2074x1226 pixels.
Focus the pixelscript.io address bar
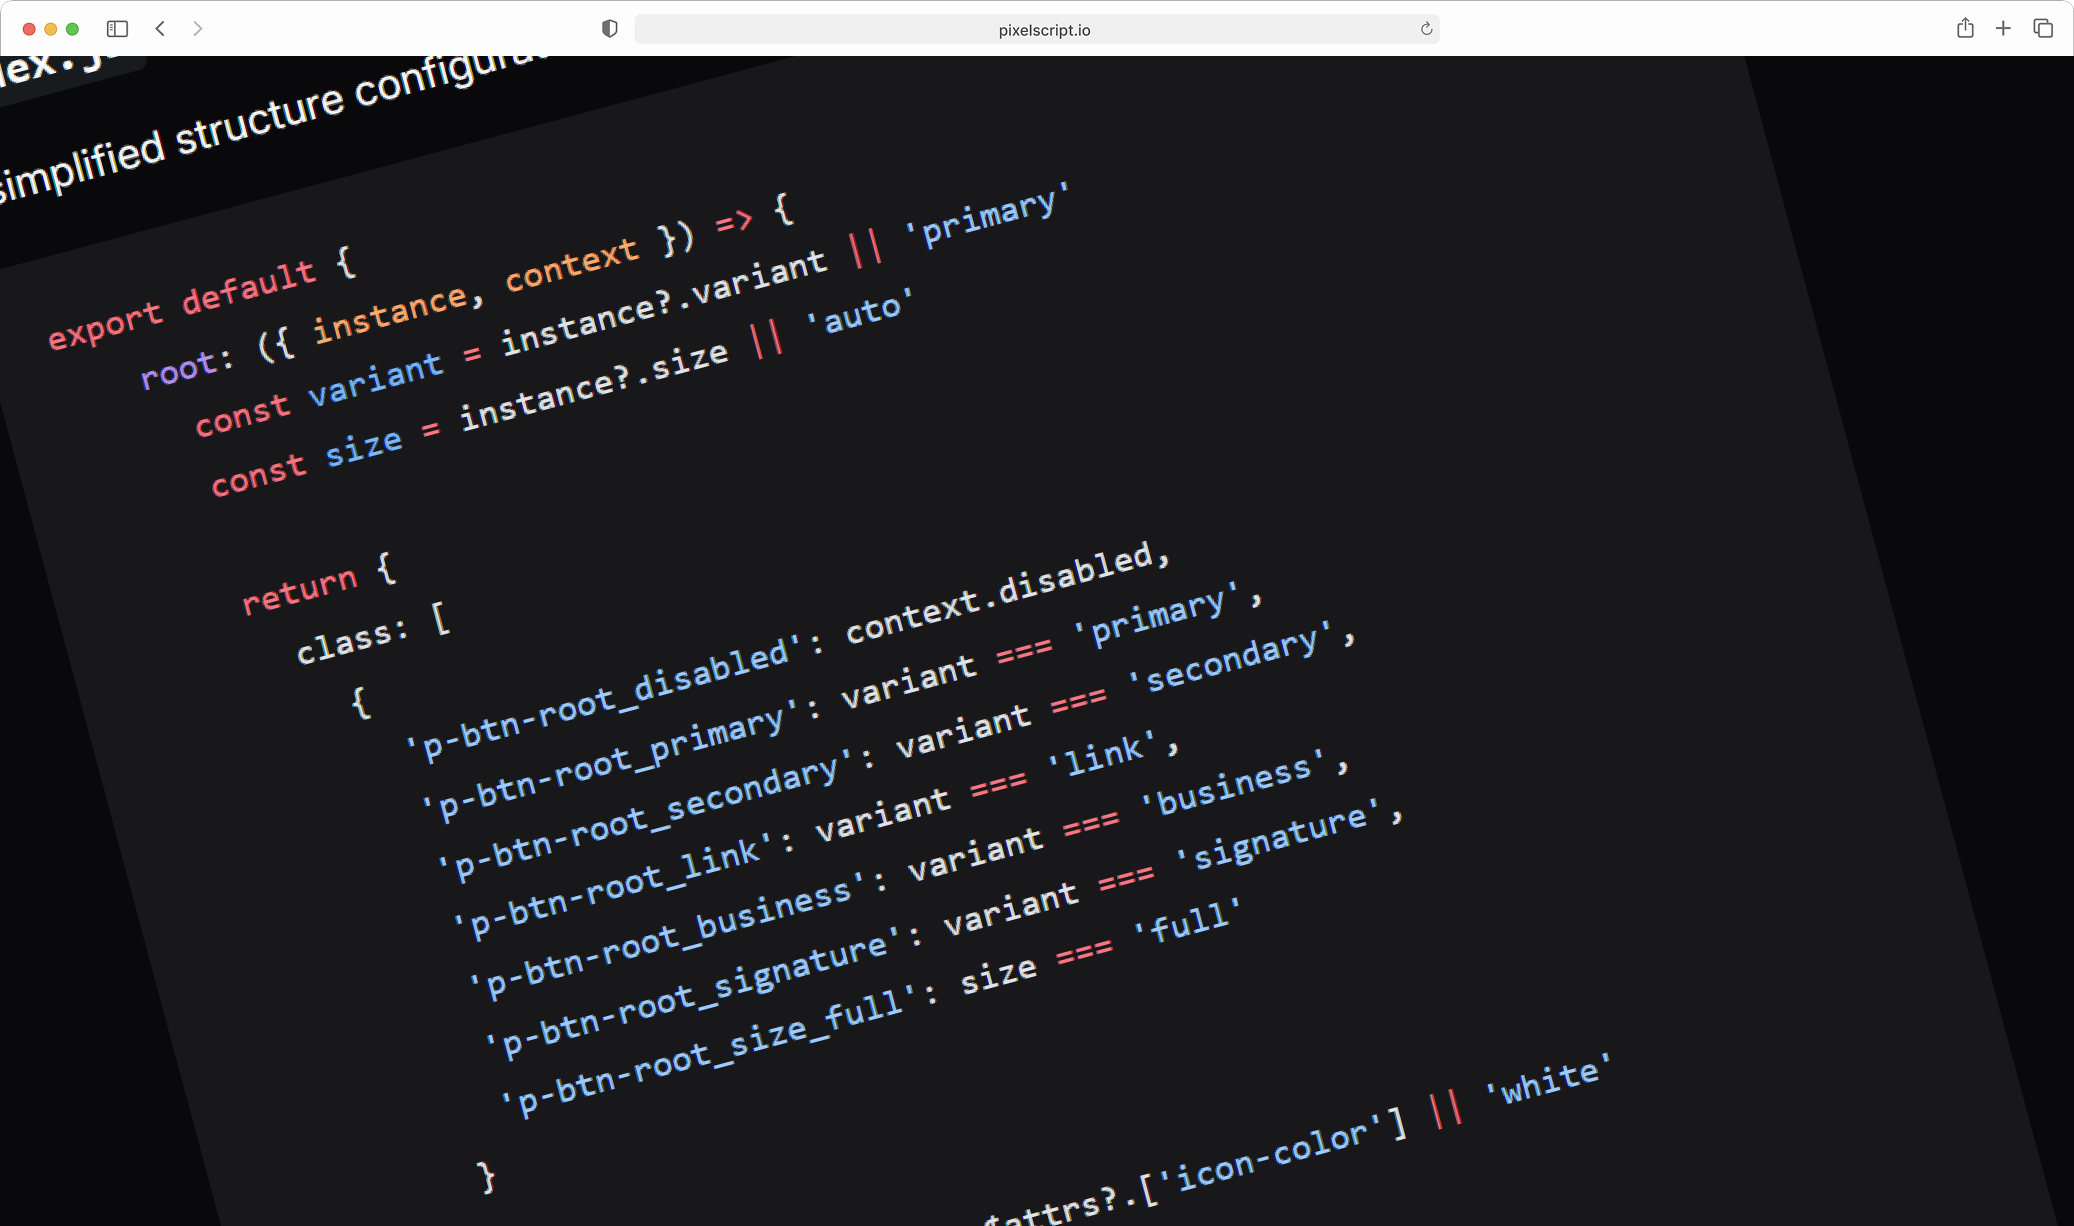[1037, 29]
